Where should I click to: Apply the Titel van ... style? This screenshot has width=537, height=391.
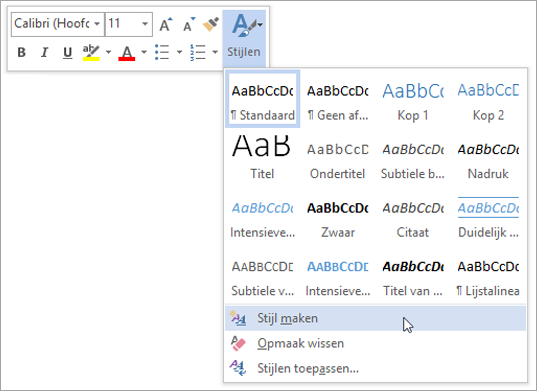[413, 275]
